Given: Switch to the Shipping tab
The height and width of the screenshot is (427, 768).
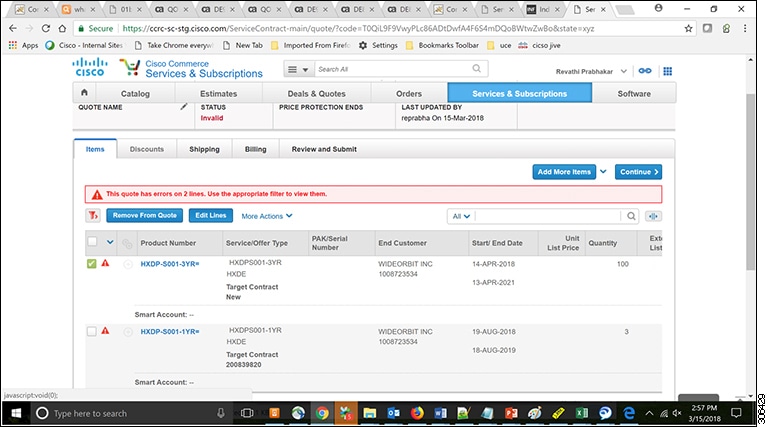Looking at the screenshot, I should click(204, 149).
